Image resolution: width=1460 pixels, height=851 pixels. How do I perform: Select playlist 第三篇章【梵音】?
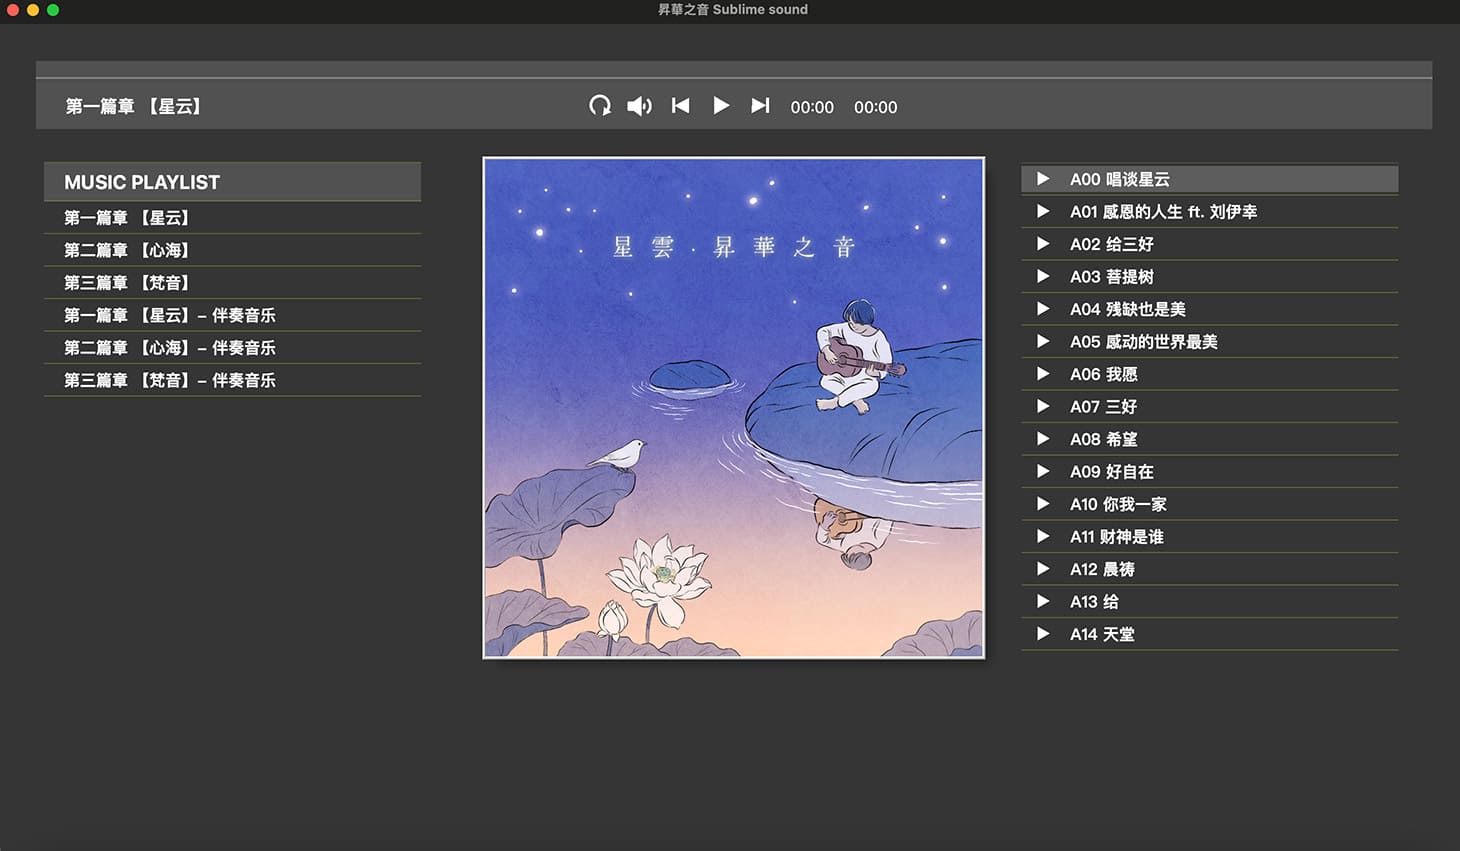[x=232, y=282]
